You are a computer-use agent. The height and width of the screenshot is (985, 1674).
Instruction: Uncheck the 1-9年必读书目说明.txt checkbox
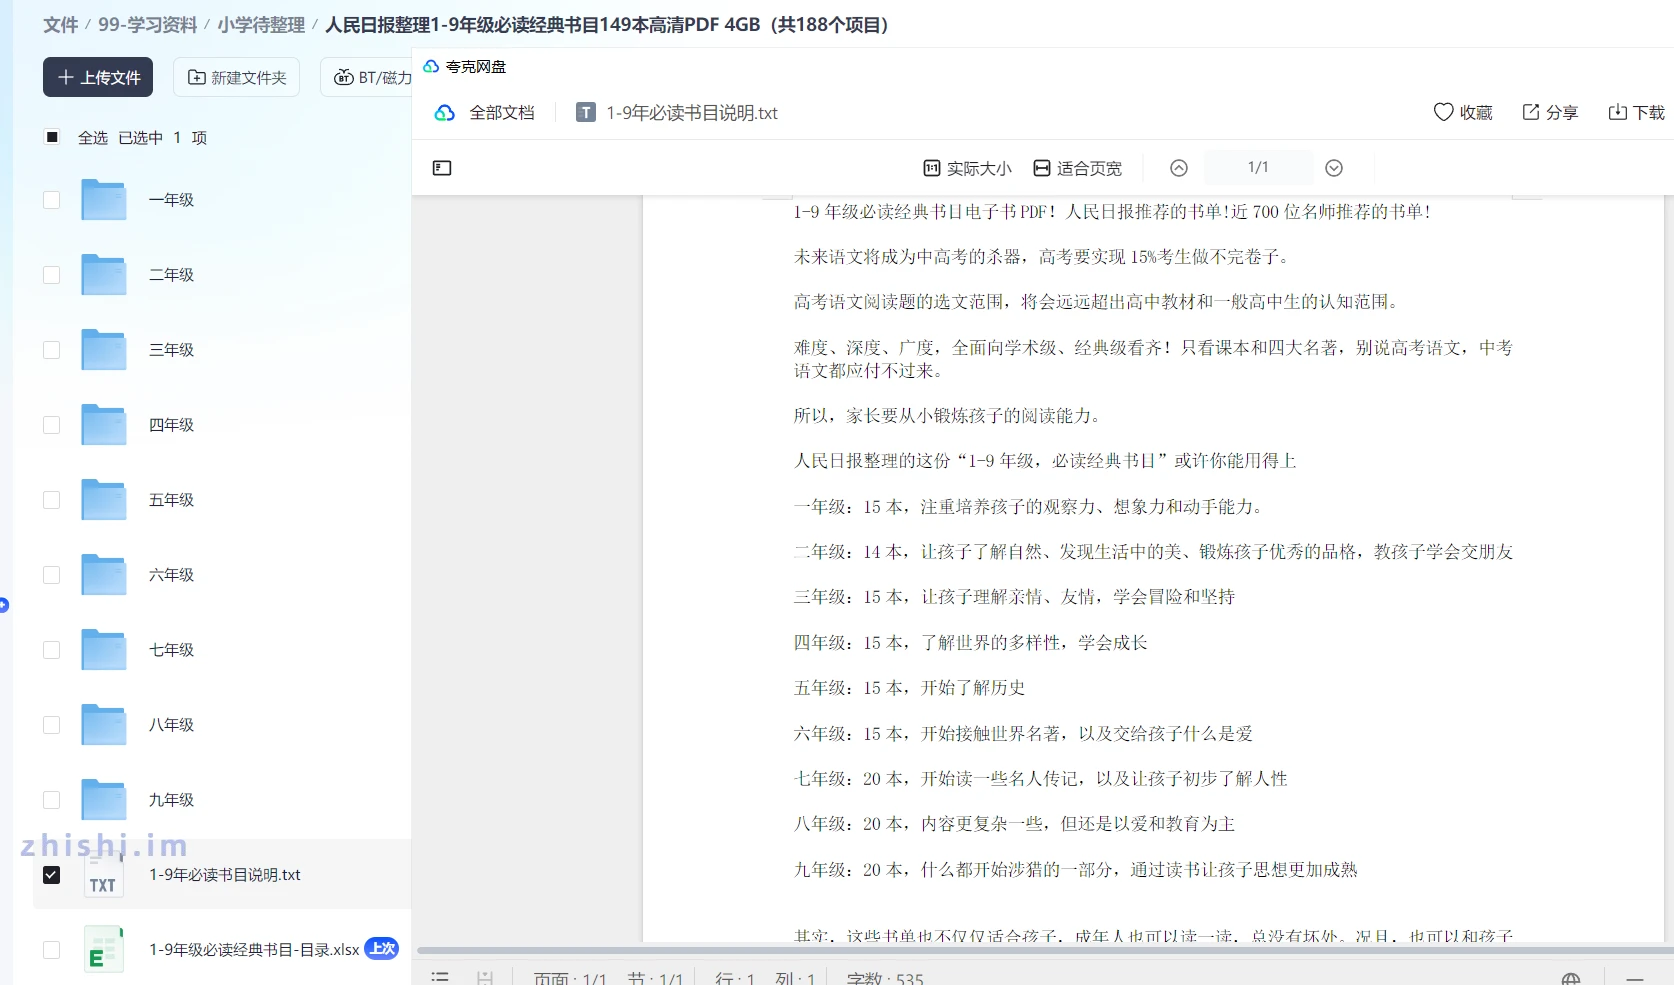(52, 875)
